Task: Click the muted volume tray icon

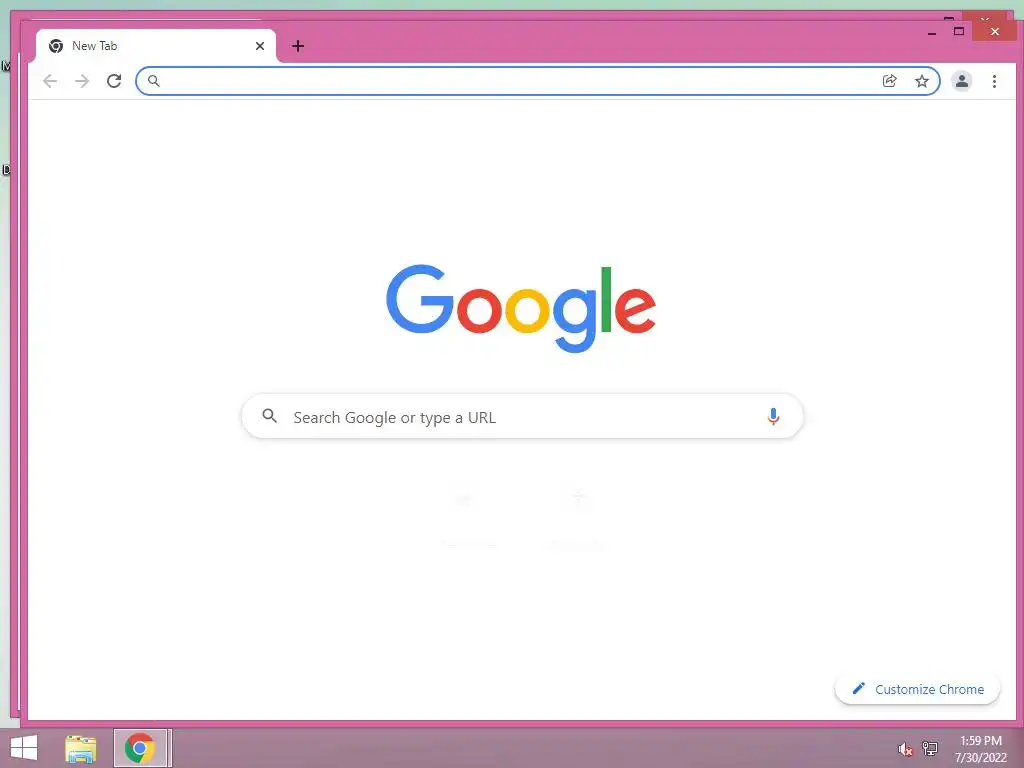Action: (905, 749)
